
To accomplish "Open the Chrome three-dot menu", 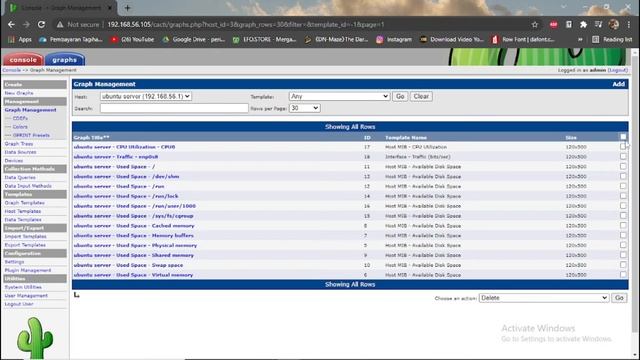I will click(629, 24).
